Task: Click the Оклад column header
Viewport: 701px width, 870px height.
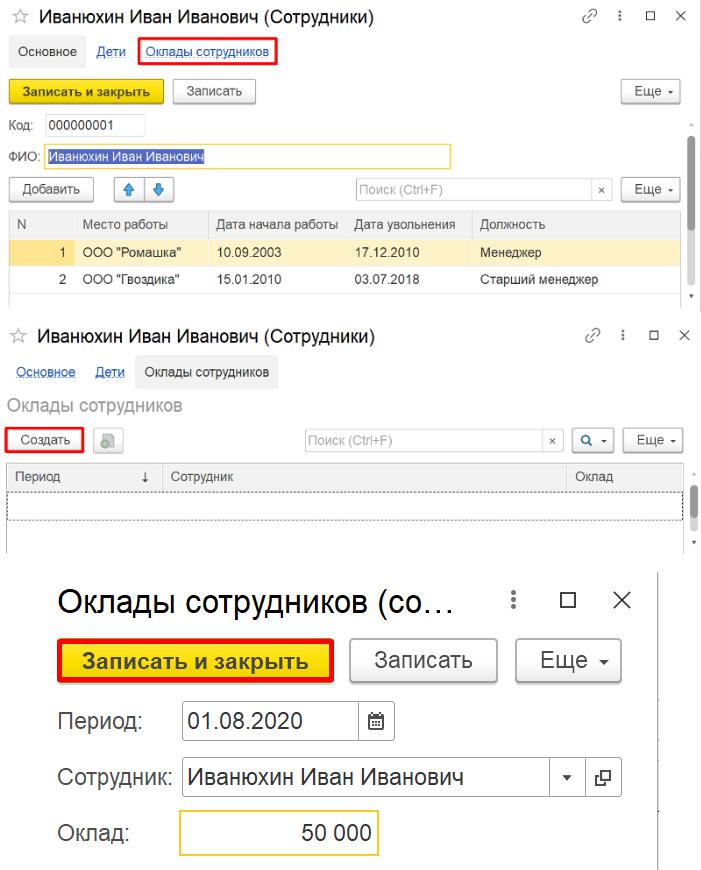Action: pos(624,477)
